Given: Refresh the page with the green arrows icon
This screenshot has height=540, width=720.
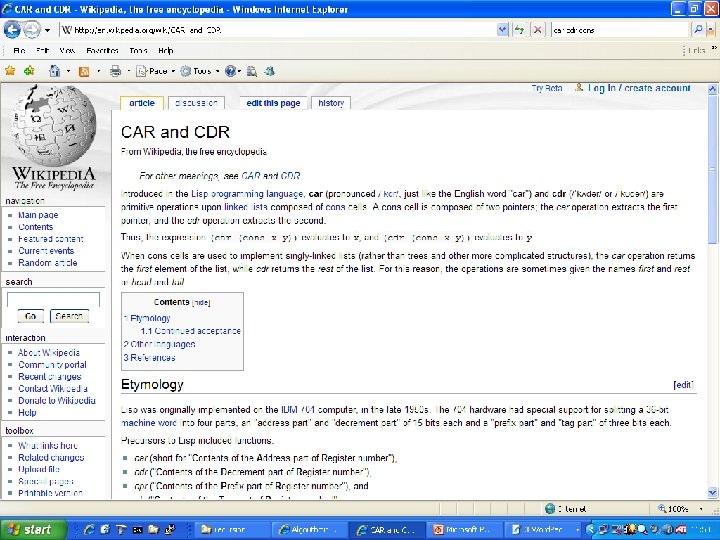Looking at the screenshot, I should (519, 30).
